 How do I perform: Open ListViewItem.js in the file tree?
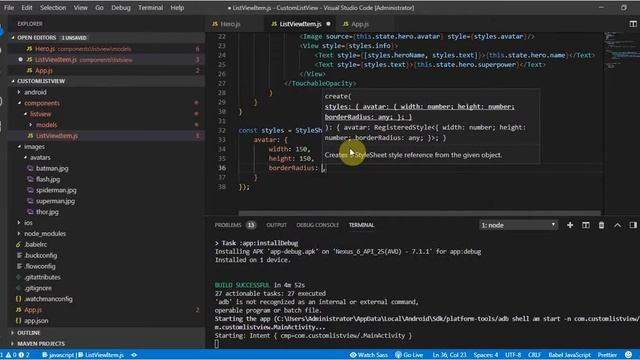point(106,136)
